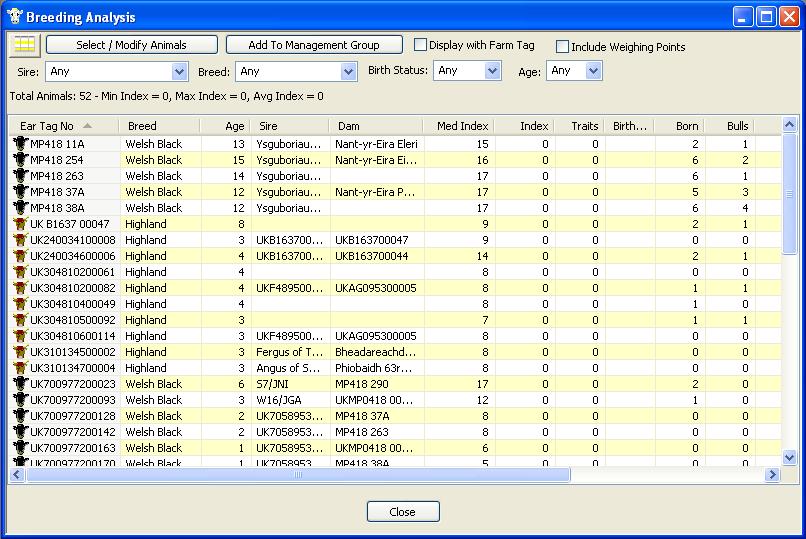Select dam cell Nant-yr-Eira Eleri
The width and height of the screenshot is (806, 539).
coord(376,144)
